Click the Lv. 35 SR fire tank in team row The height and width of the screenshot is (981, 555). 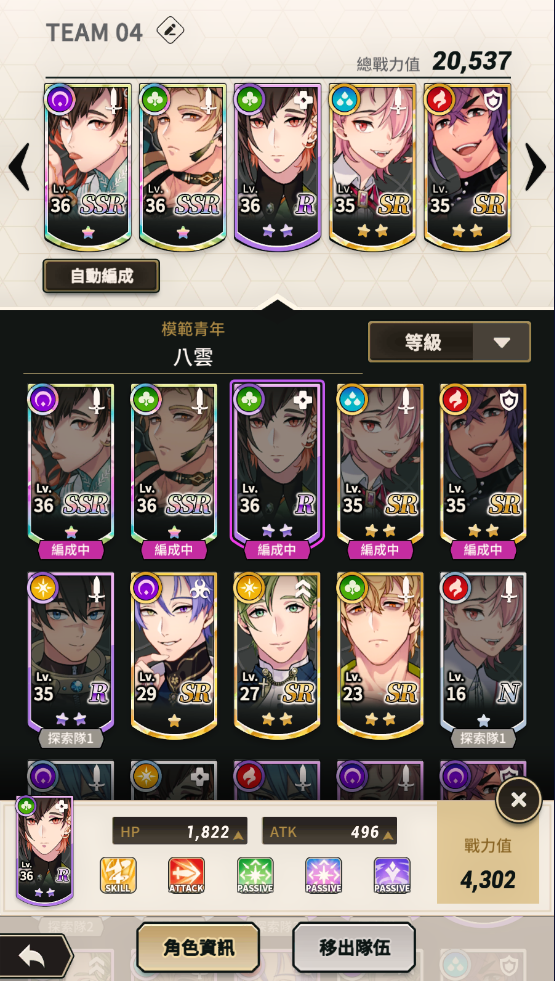(467, 166)
